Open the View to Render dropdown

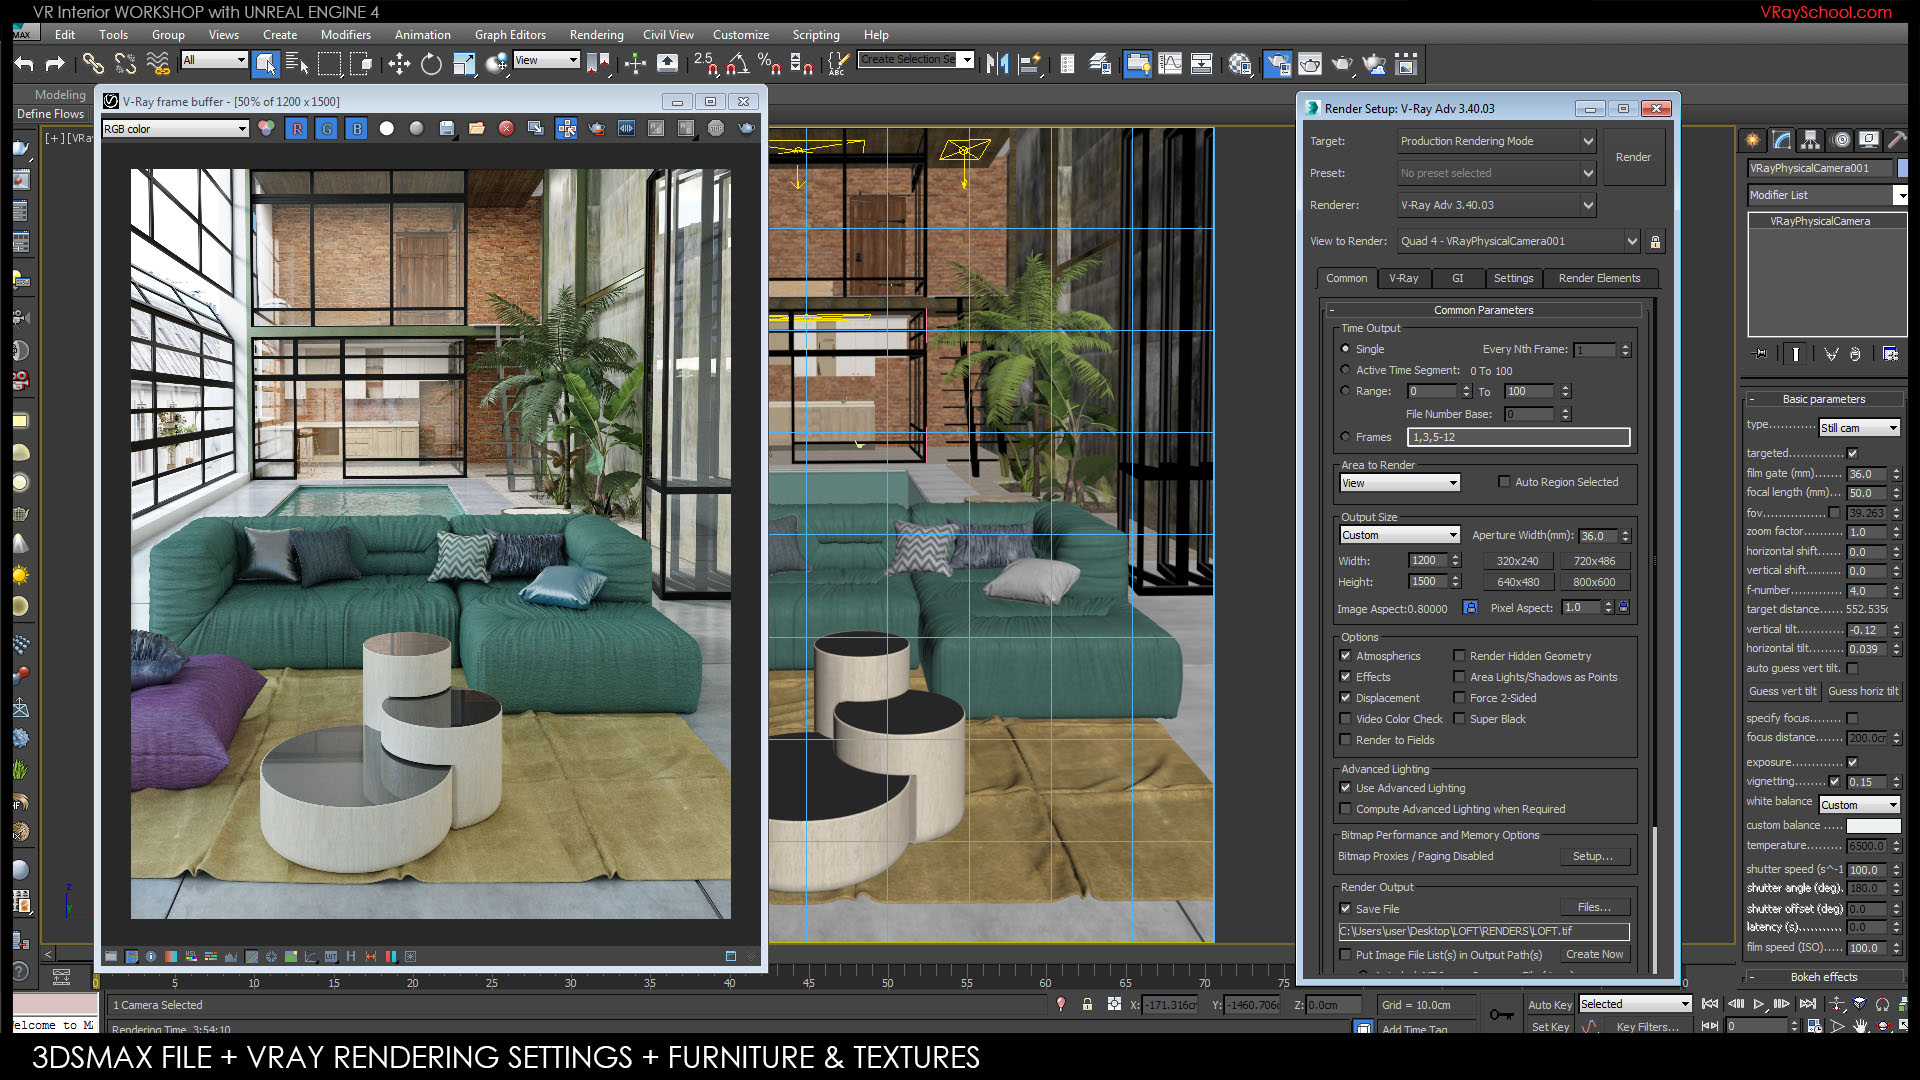click(x=1633, y=240)
